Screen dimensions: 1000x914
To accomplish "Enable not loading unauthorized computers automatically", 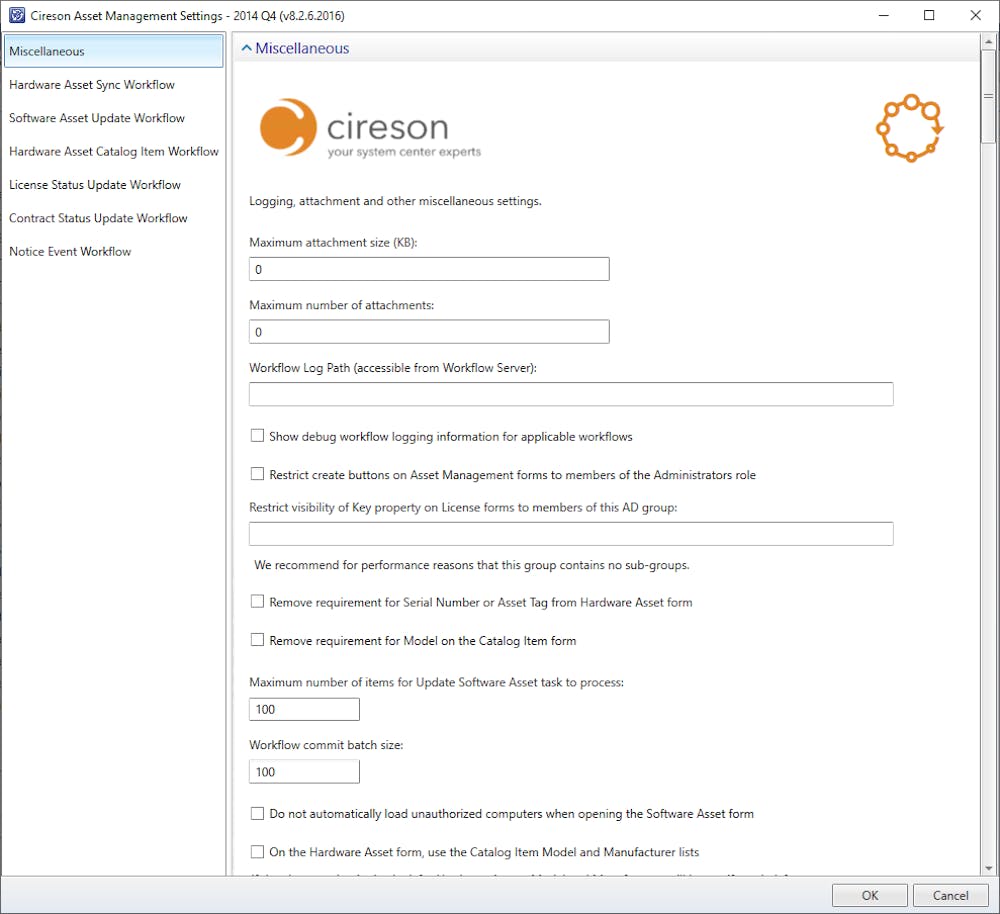I will 257,813.
